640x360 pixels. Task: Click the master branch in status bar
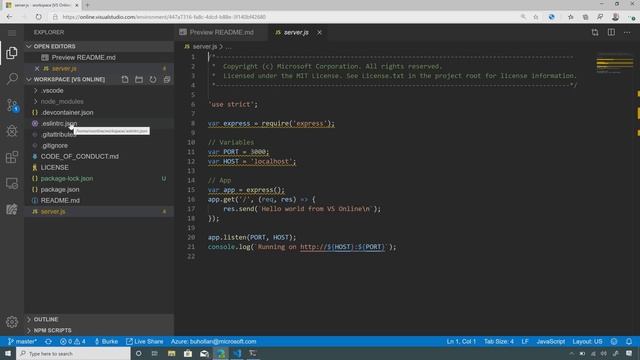22,342
